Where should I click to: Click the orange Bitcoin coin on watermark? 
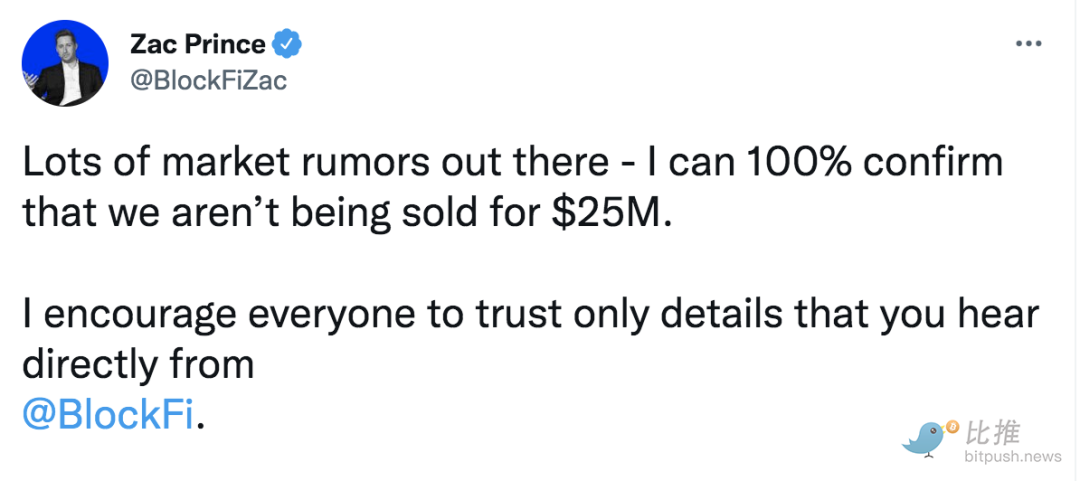[953, 428]
